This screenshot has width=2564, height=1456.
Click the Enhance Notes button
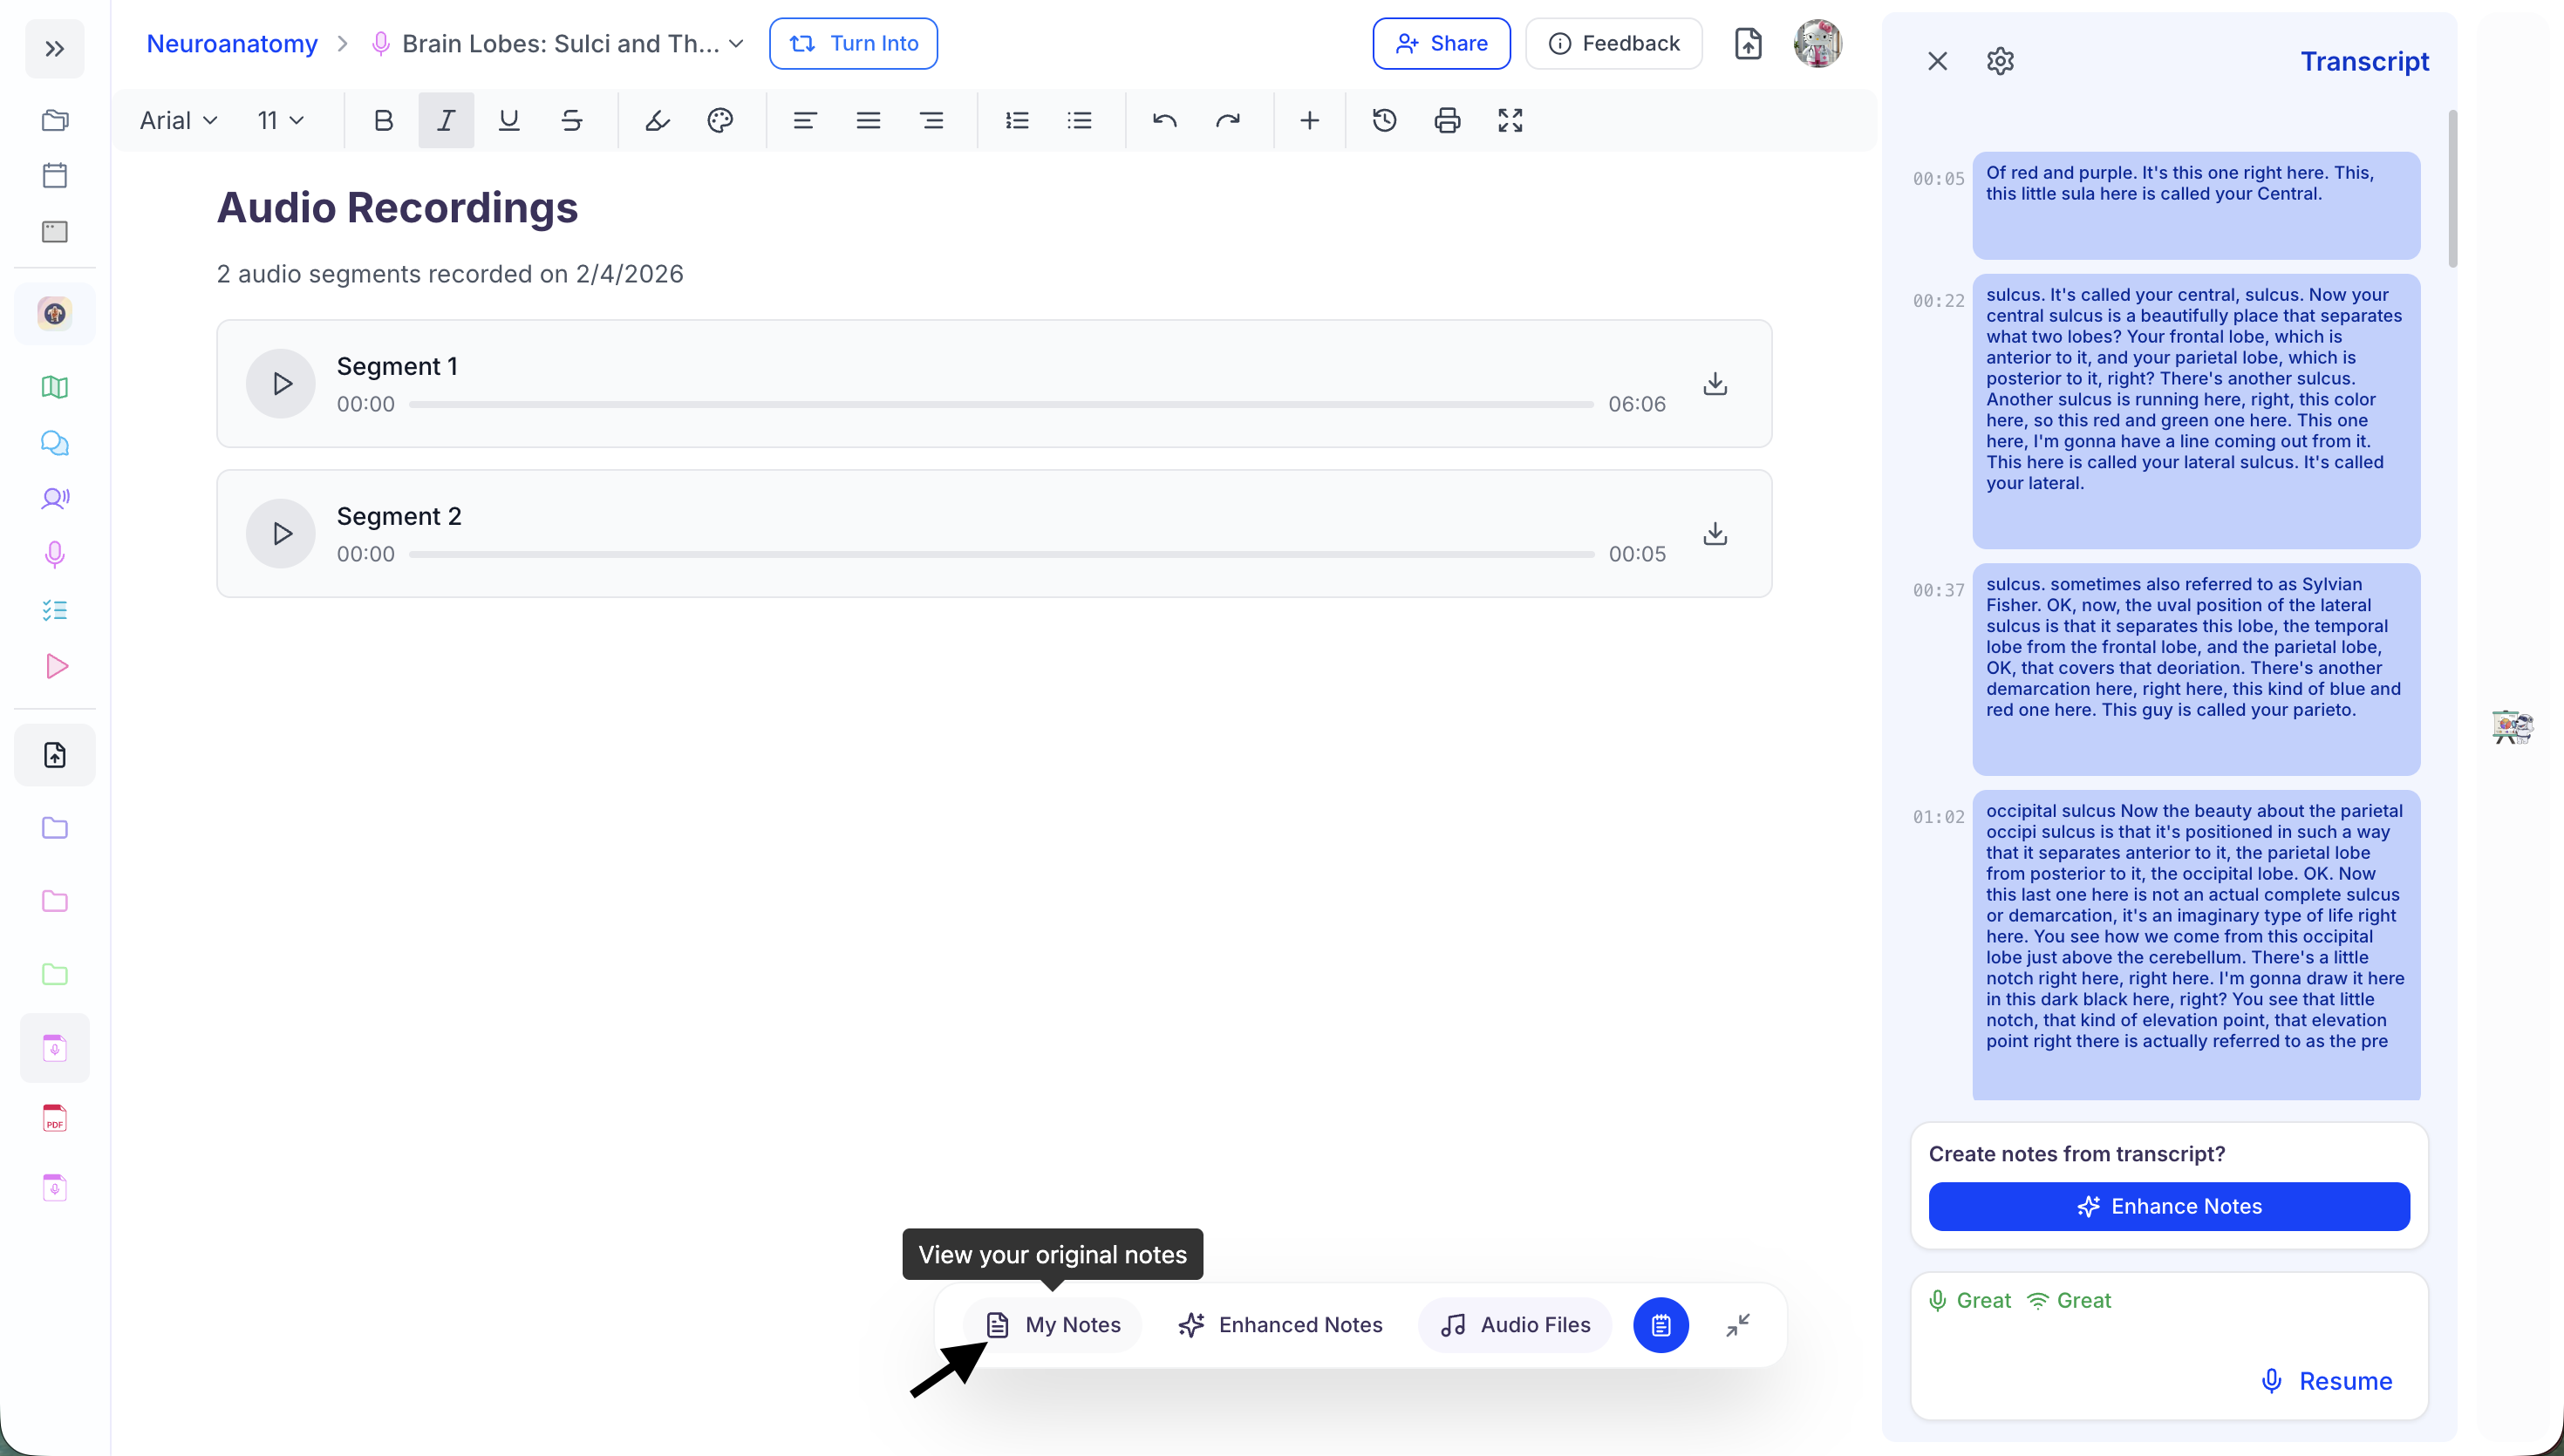point(2168,1207)
